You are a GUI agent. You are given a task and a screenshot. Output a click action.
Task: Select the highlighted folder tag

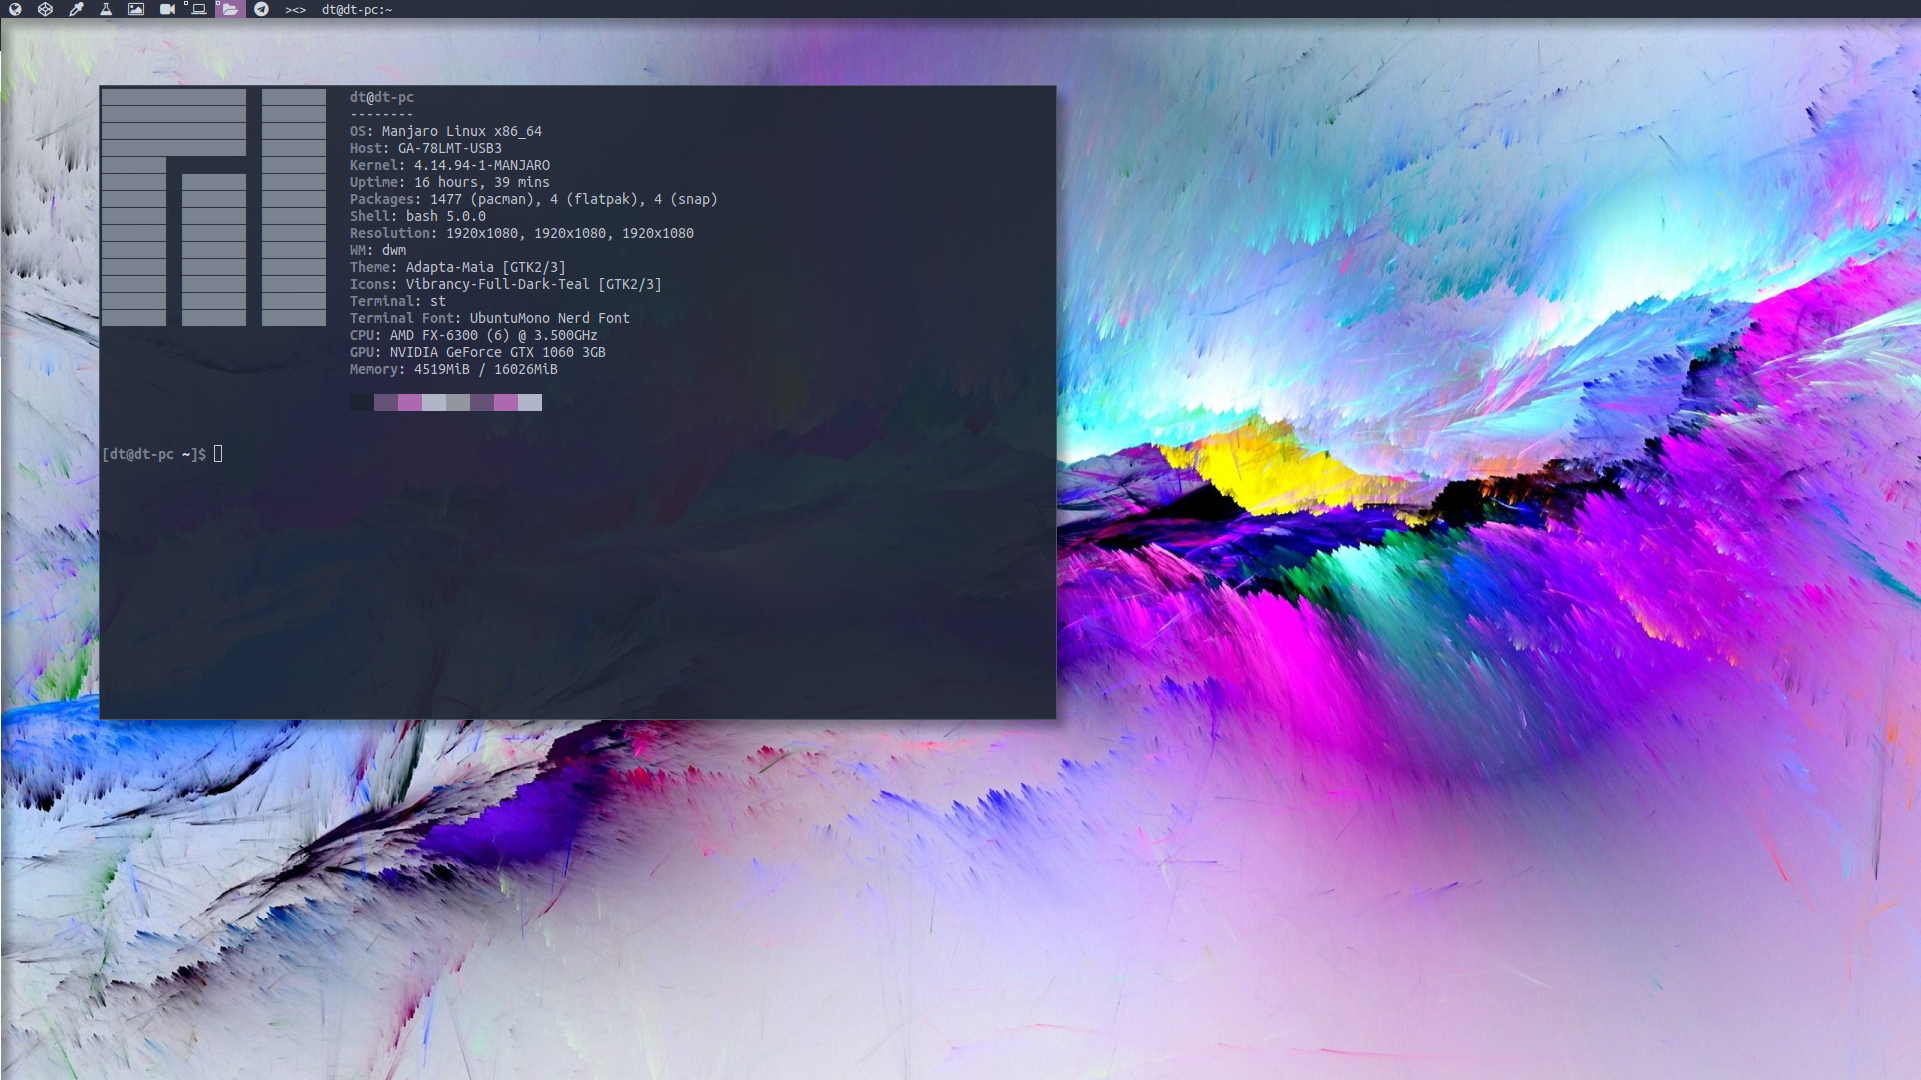(x=230, y=9)
